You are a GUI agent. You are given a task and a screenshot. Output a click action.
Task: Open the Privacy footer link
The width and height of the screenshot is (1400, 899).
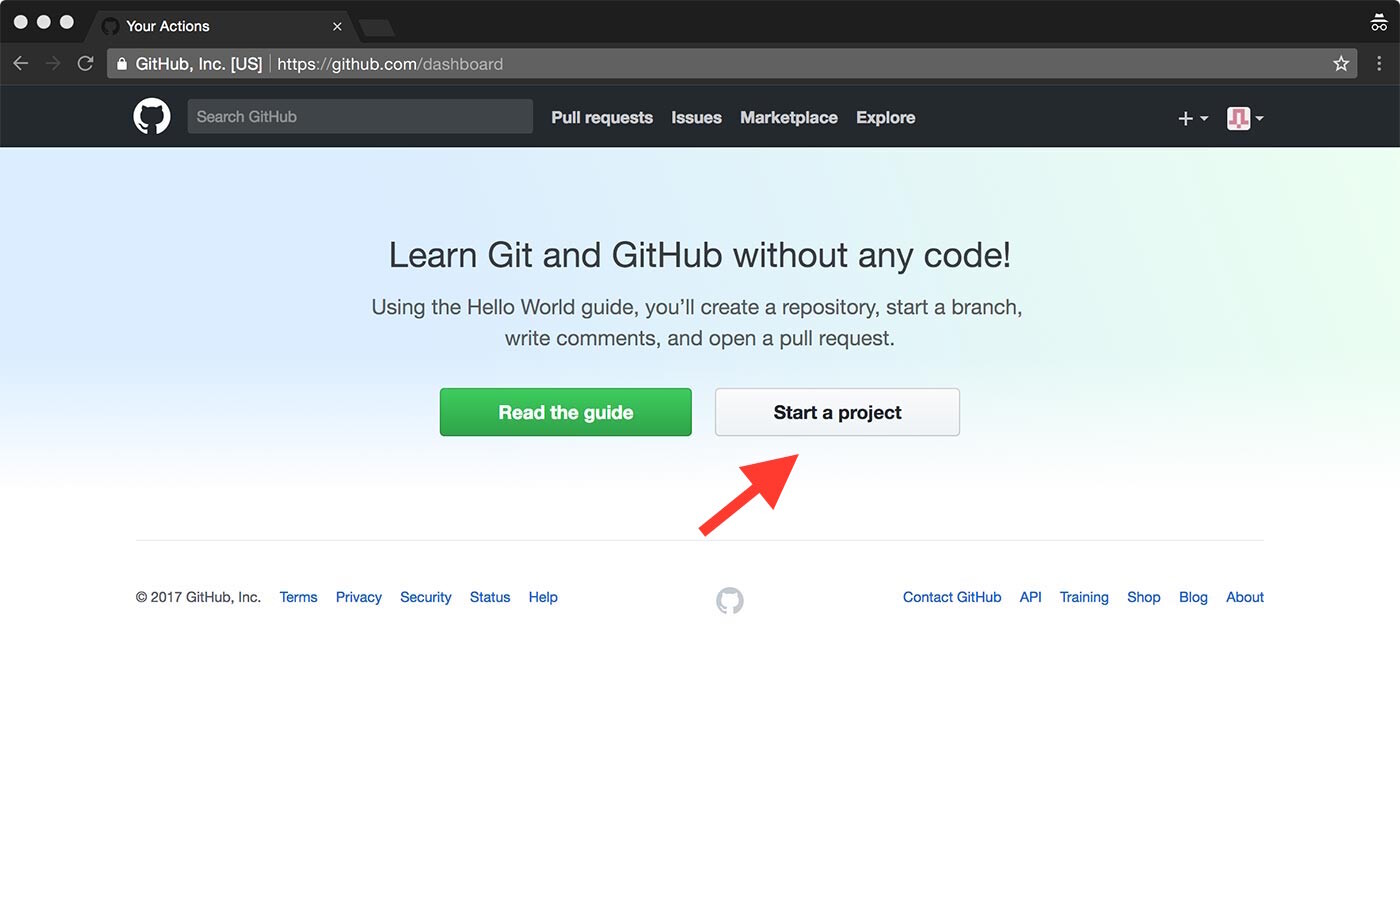(359, 597)
